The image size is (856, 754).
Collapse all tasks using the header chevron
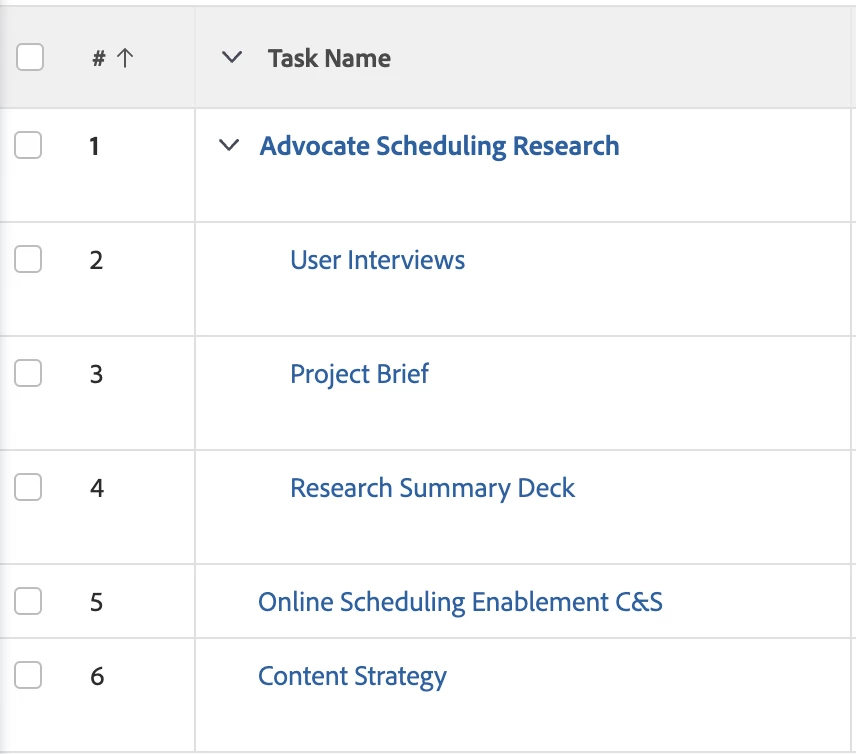click(231, 58)
